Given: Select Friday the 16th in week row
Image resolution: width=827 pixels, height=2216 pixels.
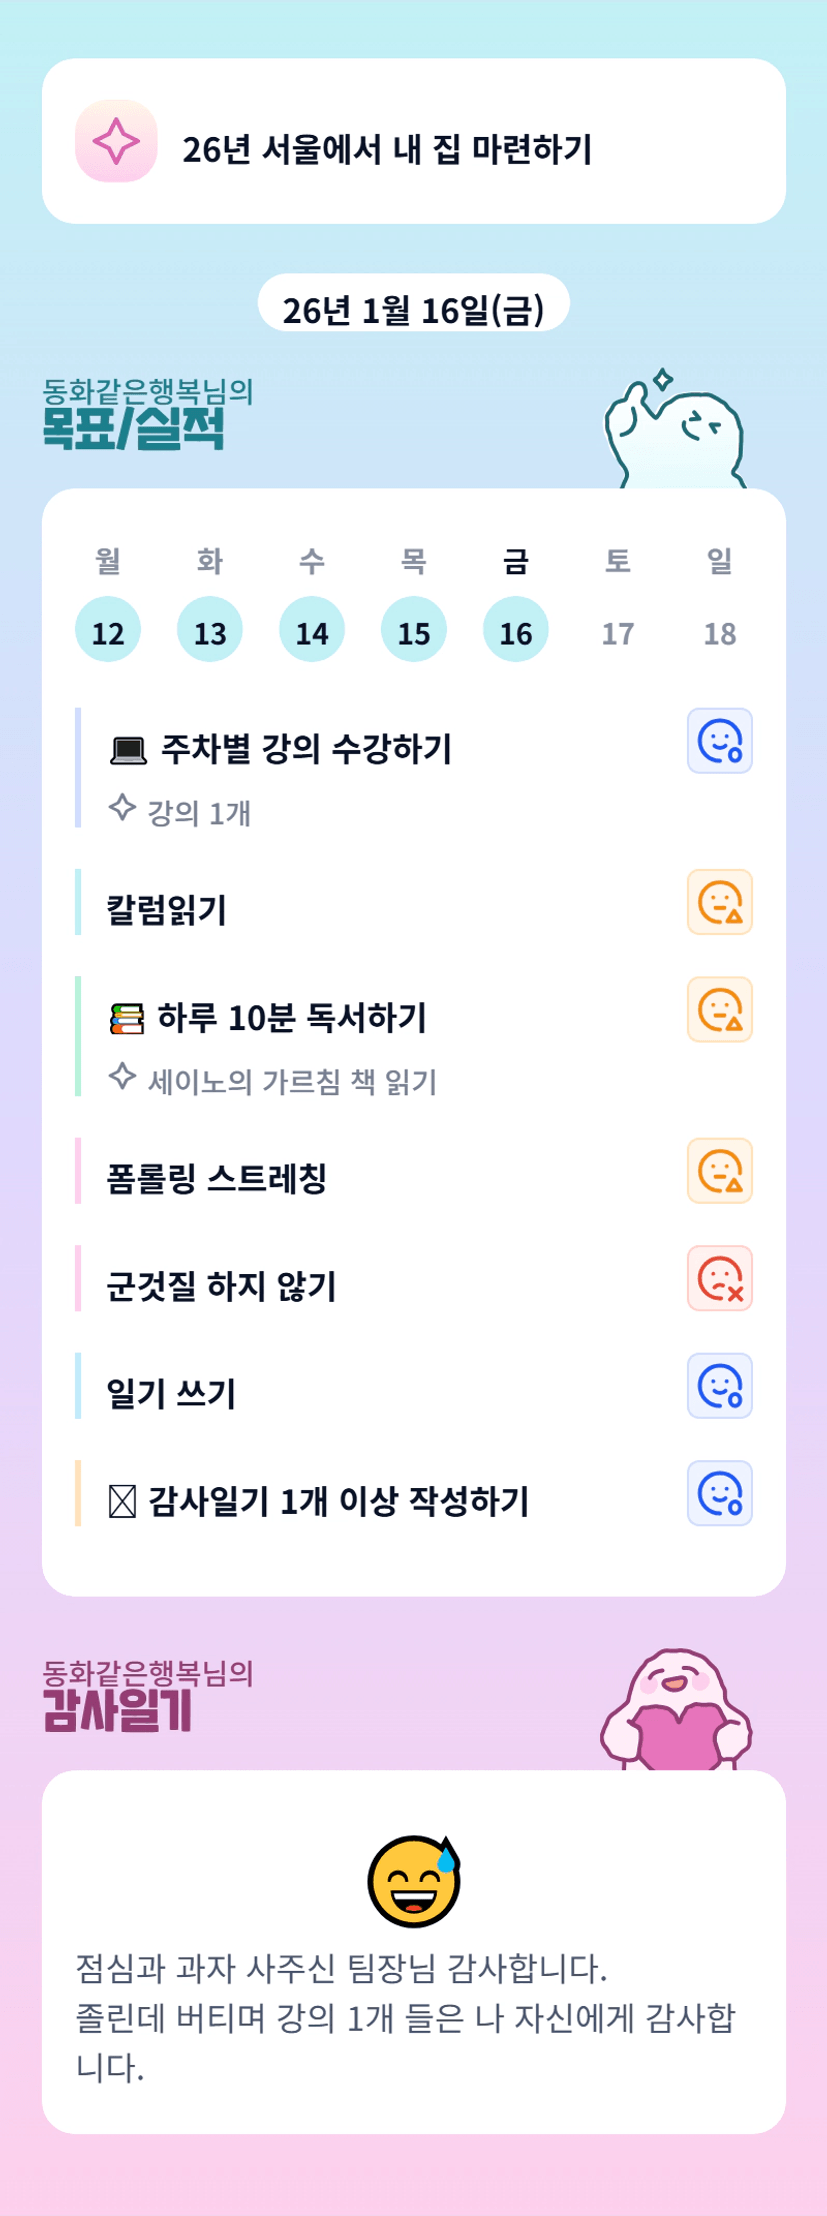Looking at the screenshot, I should coord(516,631).
